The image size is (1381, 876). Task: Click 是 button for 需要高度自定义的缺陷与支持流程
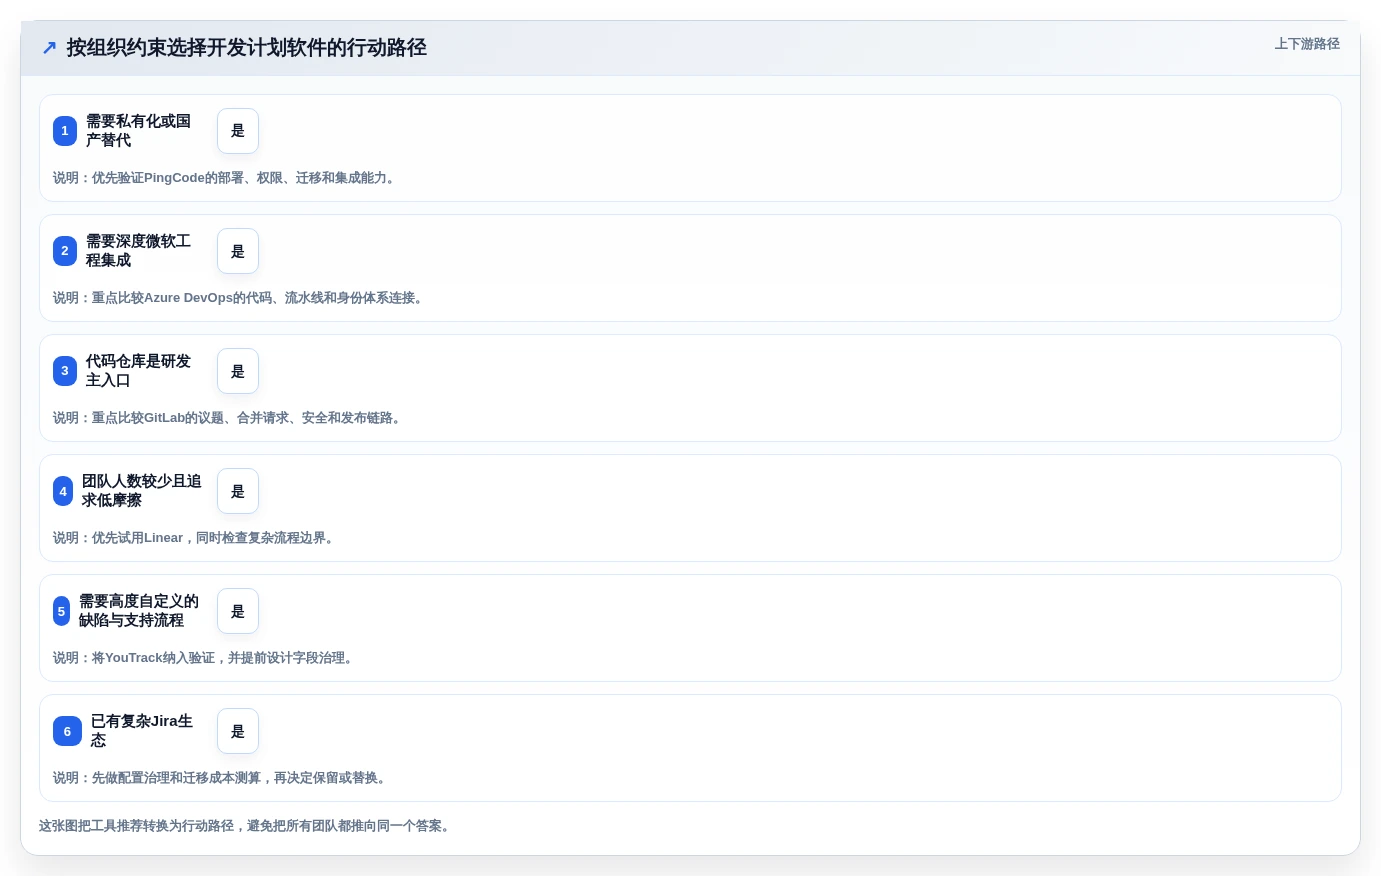(x=238, y=611)
